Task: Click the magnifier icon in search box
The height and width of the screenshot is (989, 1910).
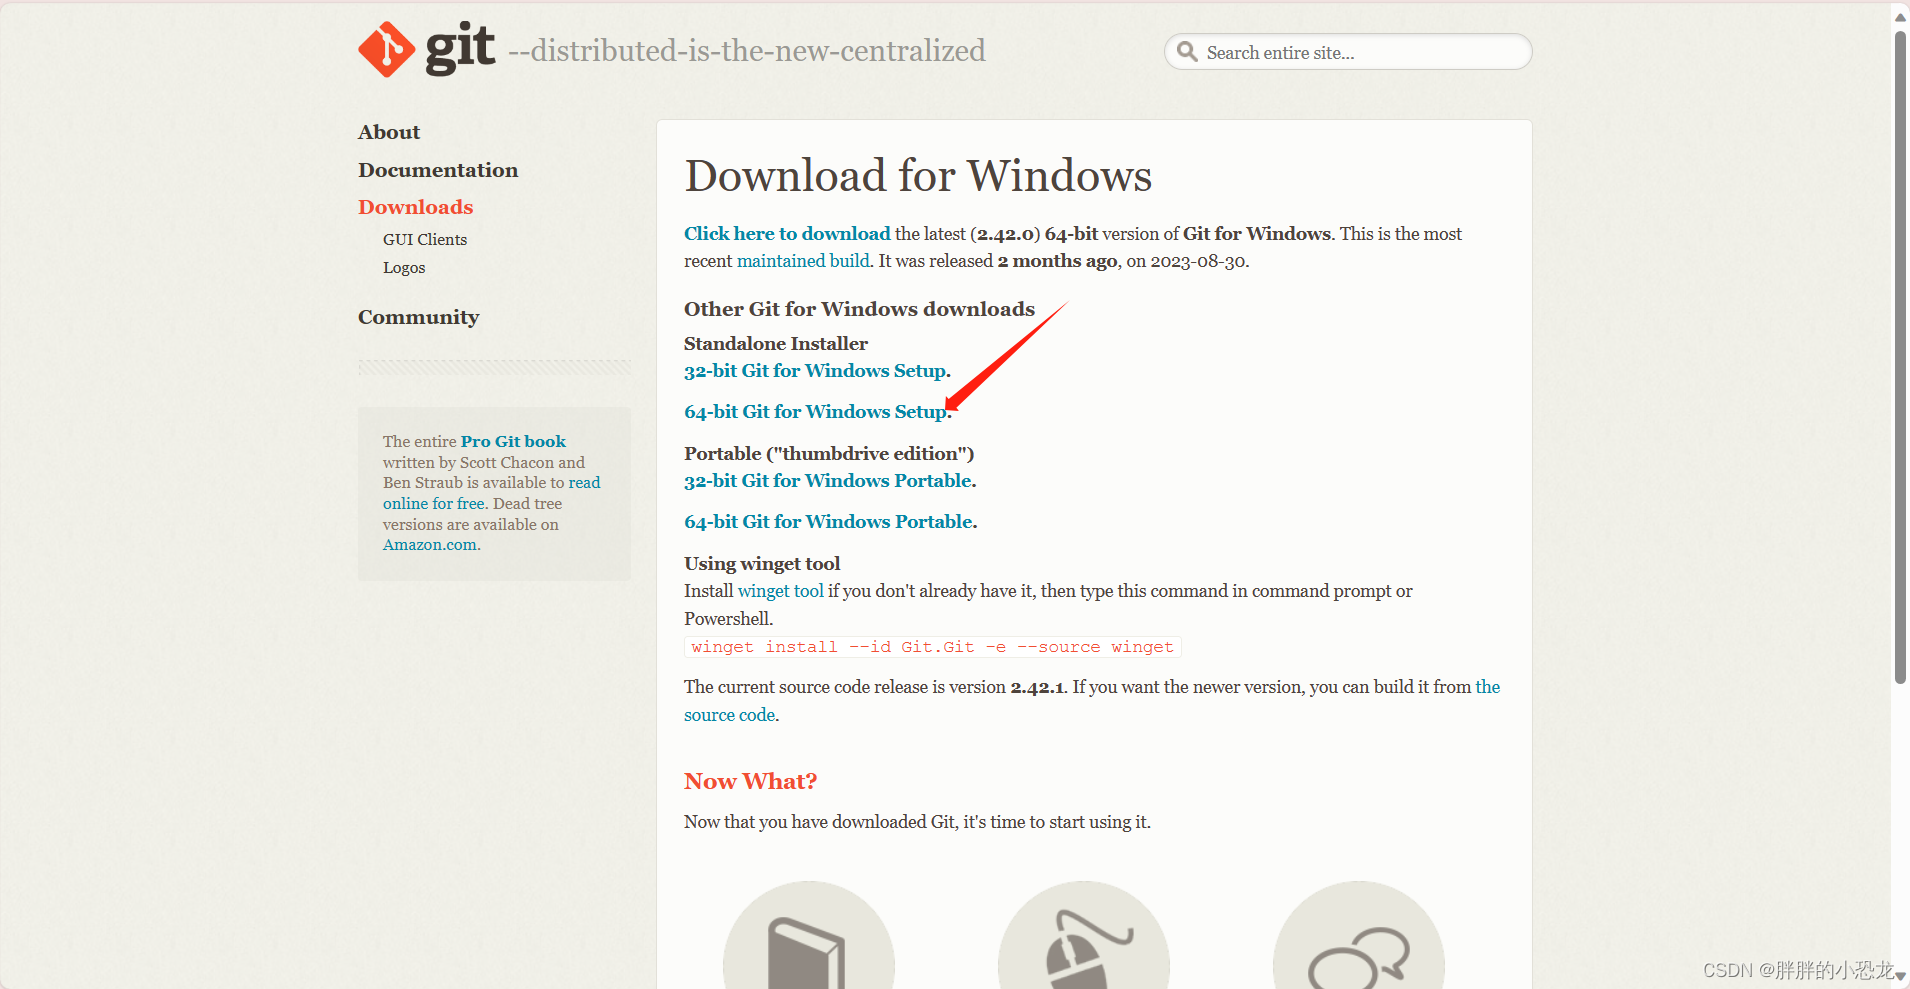Action: [x=1187, y=51]
